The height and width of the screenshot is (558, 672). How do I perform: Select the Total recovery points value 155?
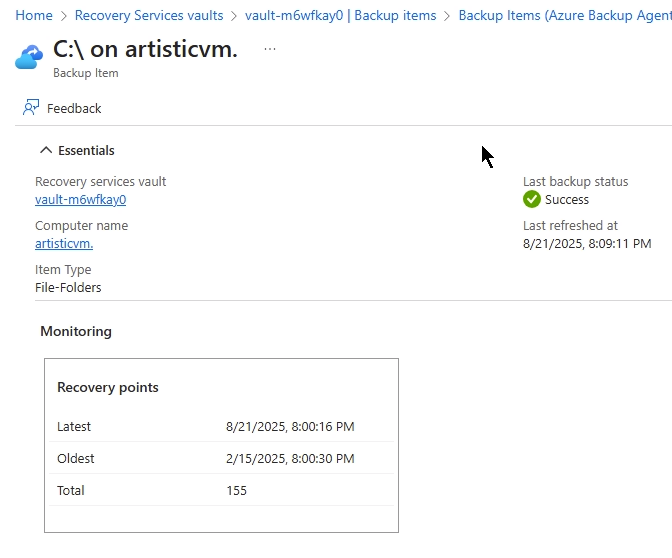click(x=237, y=490)
